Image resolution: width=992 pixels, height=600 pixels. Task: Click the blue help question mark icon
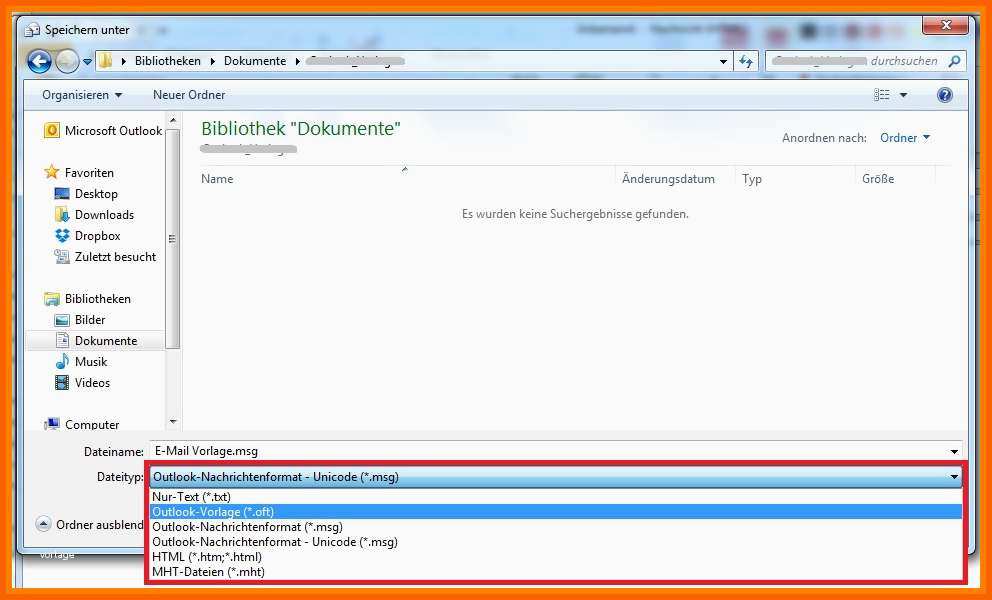pos(945,95)
